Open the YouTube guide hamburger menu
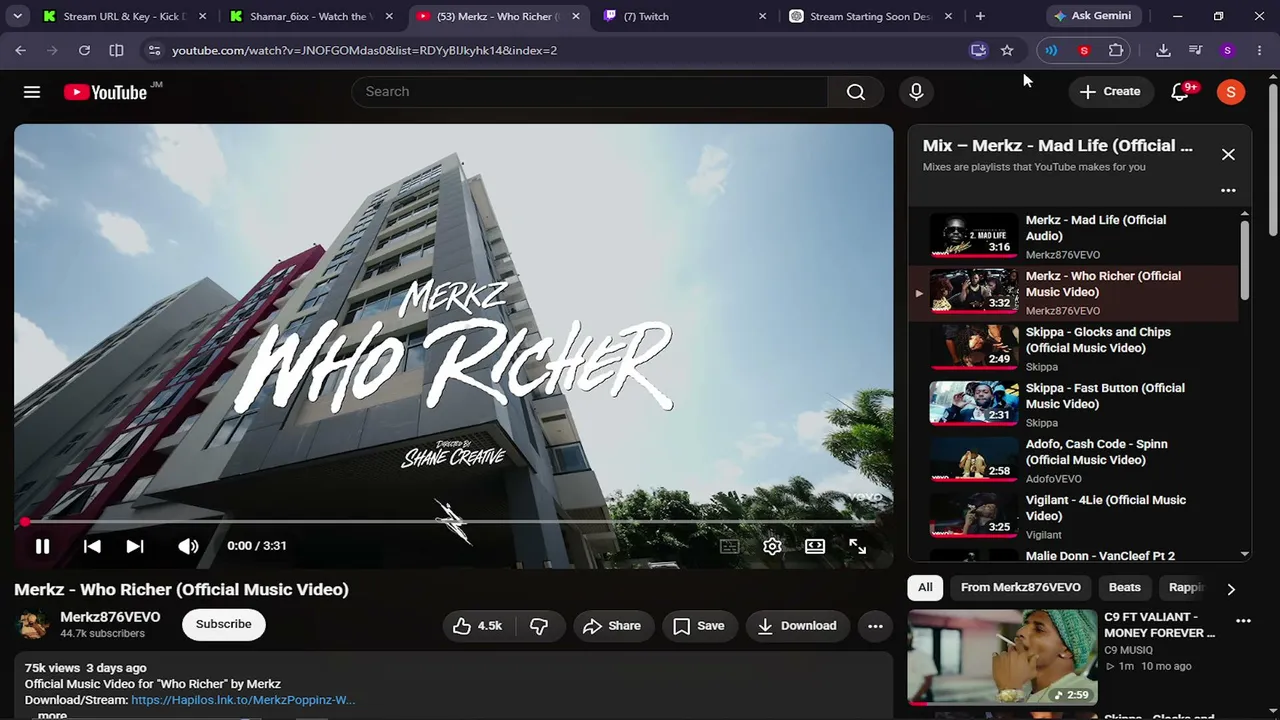The image size is (1280, 720). (x=32, y=92)
